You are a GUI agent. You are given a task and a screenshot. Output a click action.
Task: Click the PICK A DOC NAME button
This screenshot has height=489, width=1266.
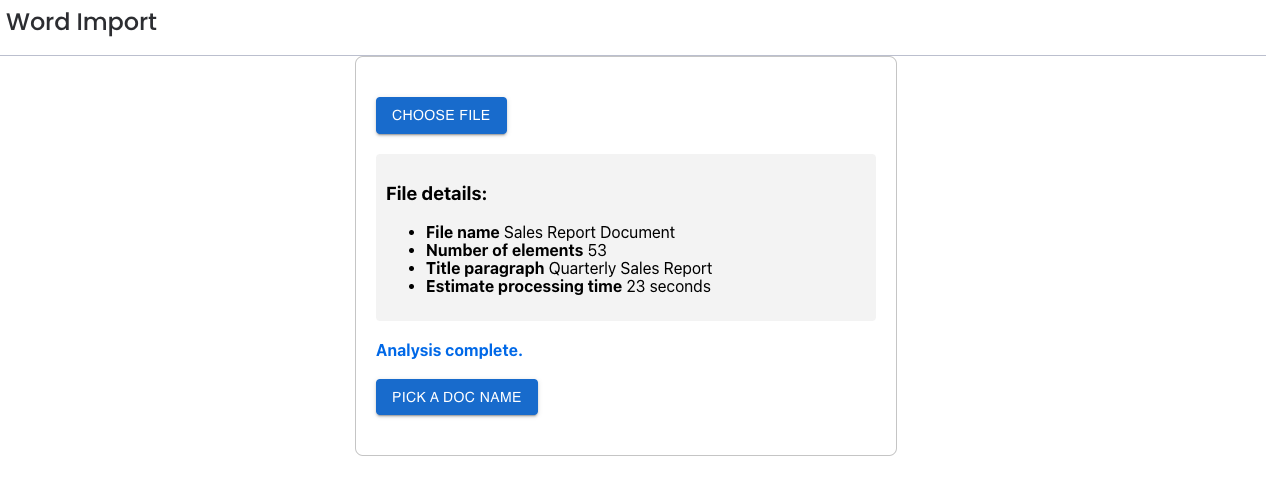(457, 397)
